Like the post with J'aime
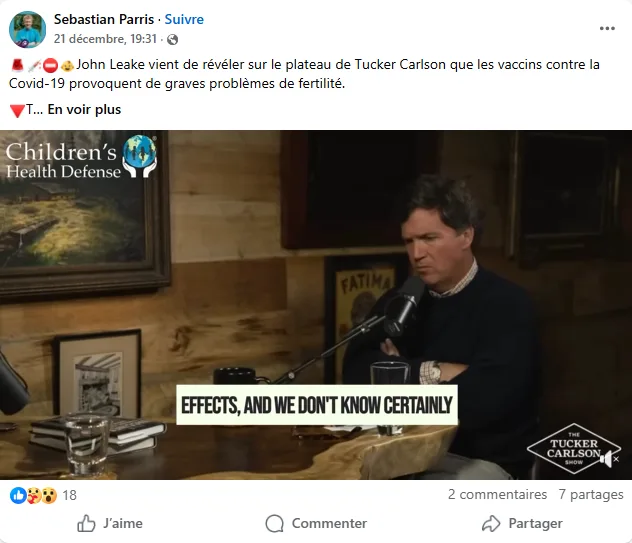632x543 pixels. [x=110, y=523]
